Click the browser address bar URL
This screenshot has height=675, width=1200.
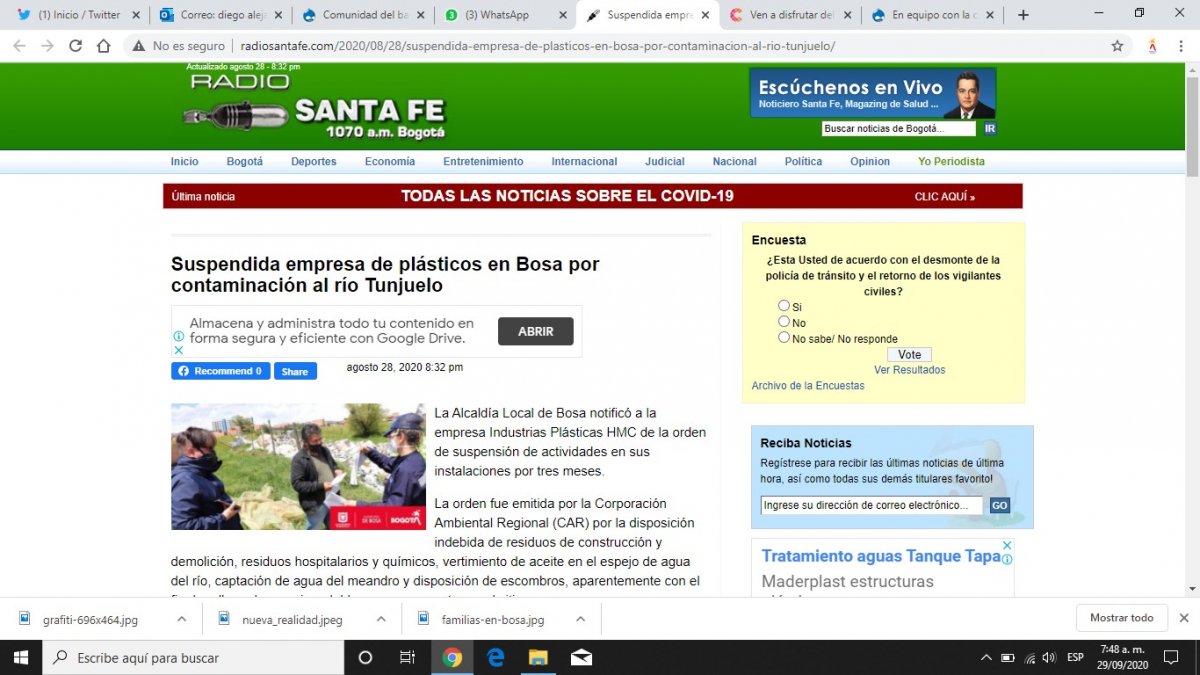[538, 46]
